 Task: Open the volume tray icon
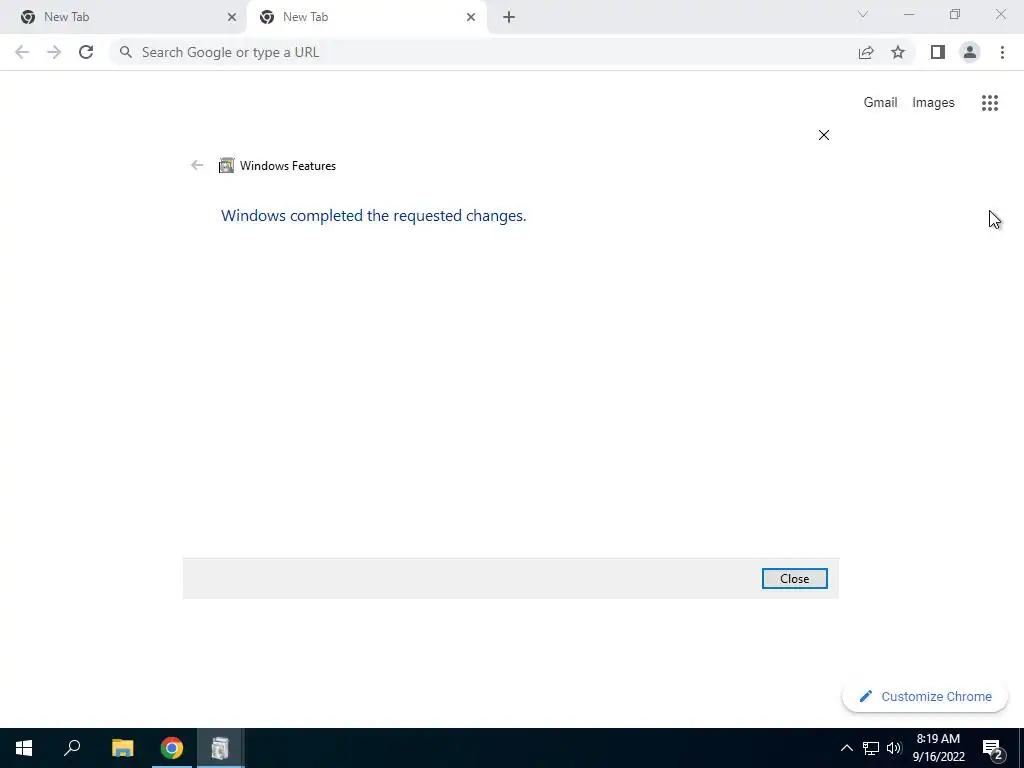click(894, 748)
